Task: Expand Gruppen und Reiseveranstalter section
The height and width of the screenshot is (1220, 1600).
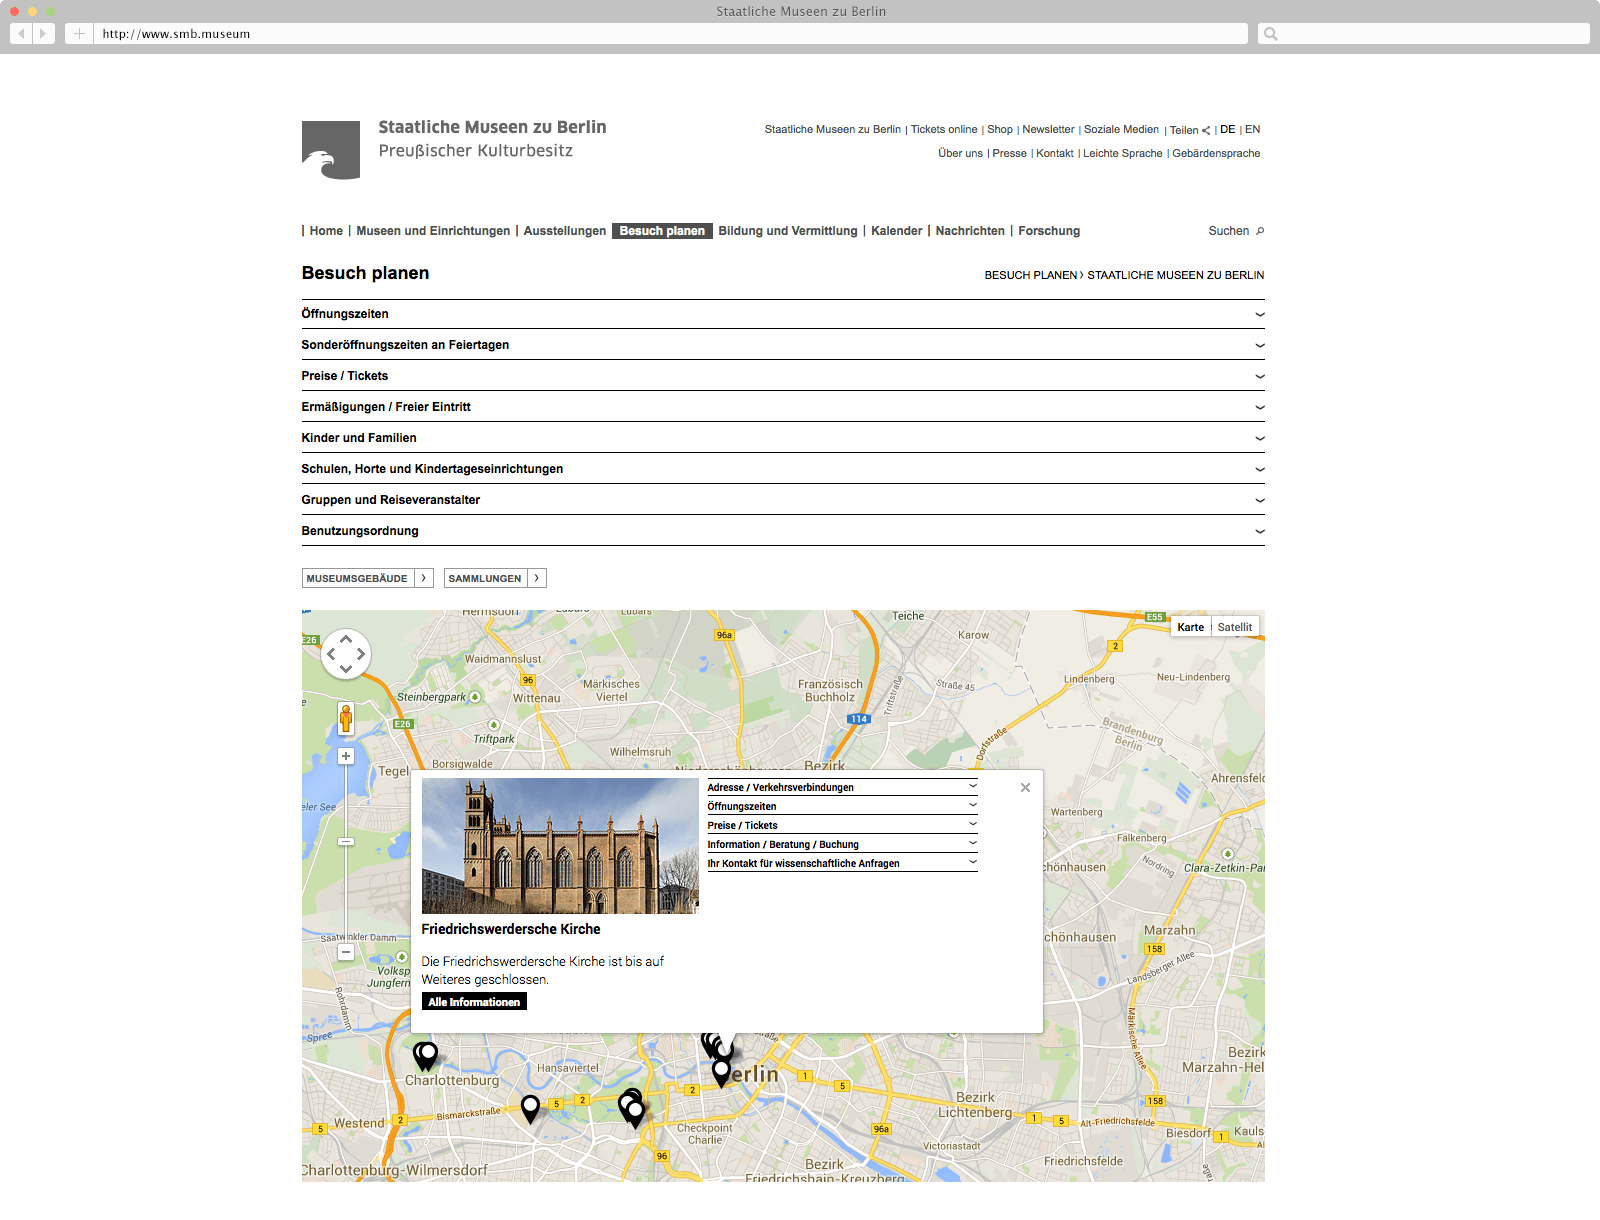Action: pos(783,500)
